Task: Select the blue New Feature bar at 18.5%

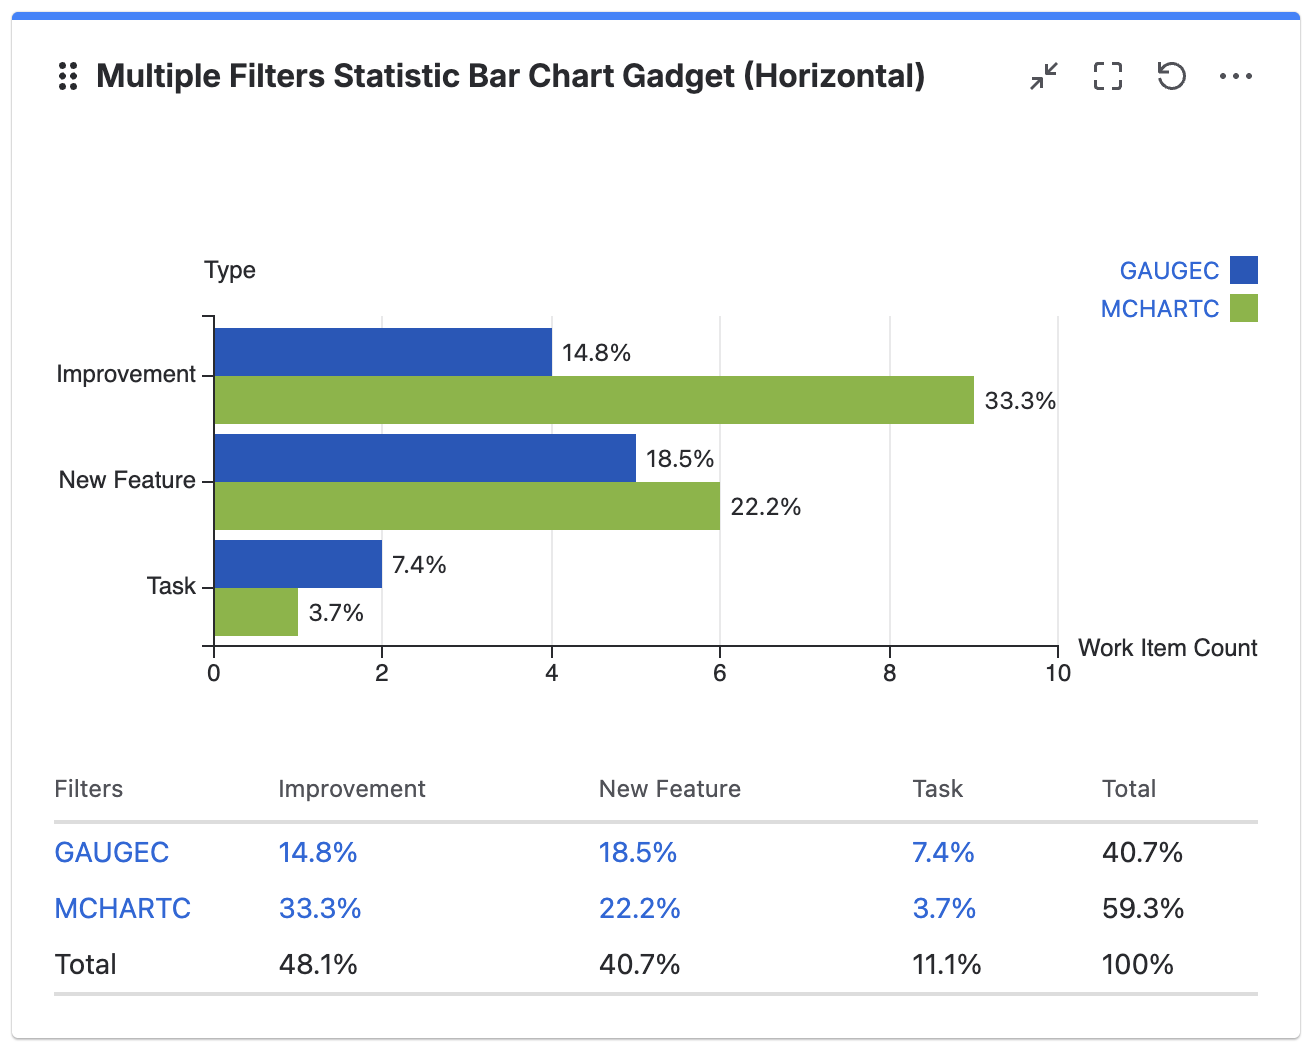Action: pos(425,458)
